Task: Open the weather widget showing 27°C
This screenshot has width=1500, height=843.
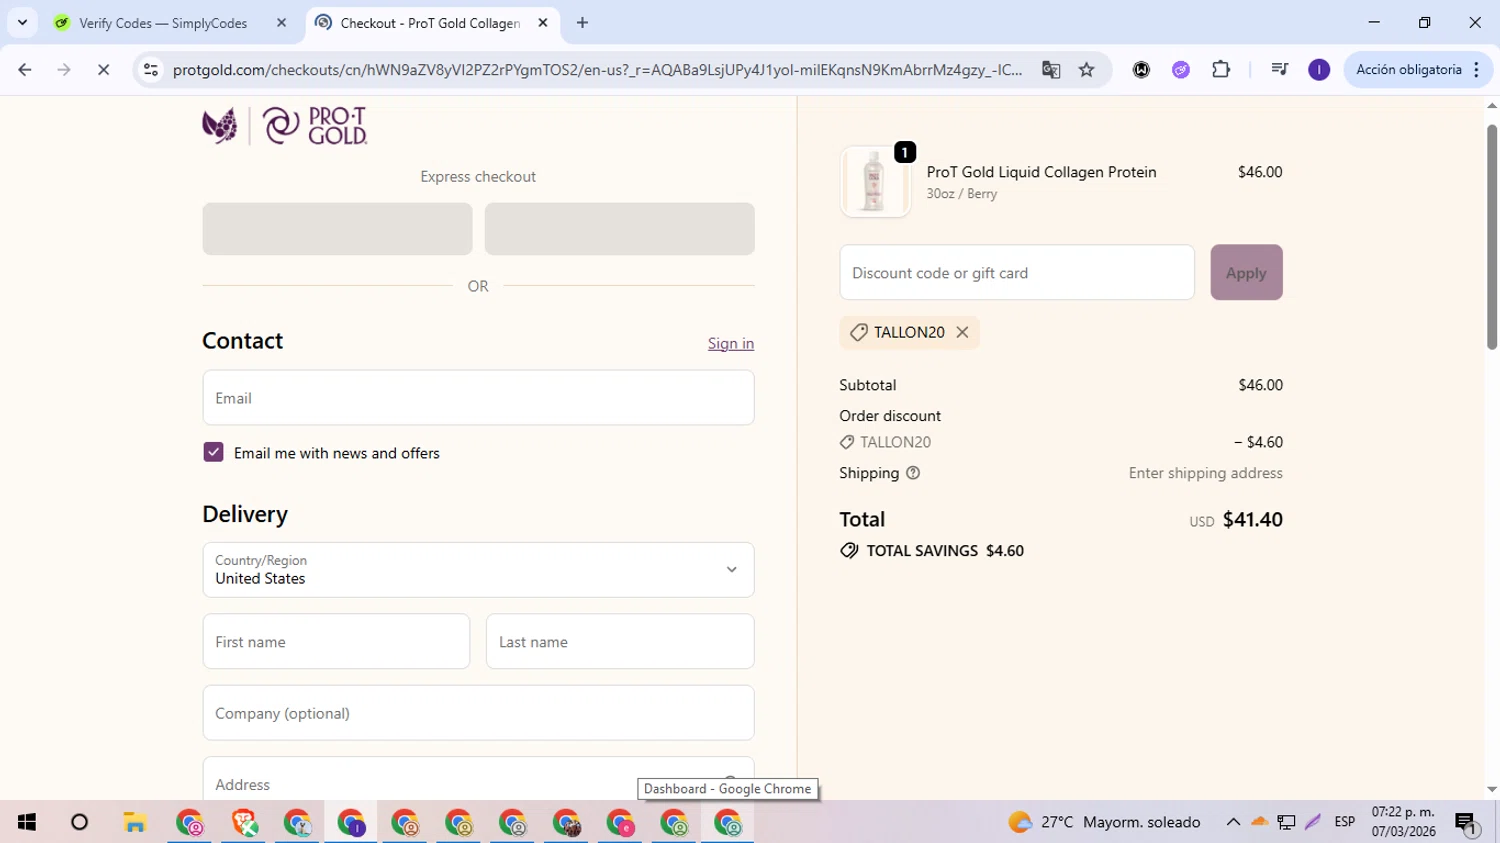Action: click(1104, 822)
